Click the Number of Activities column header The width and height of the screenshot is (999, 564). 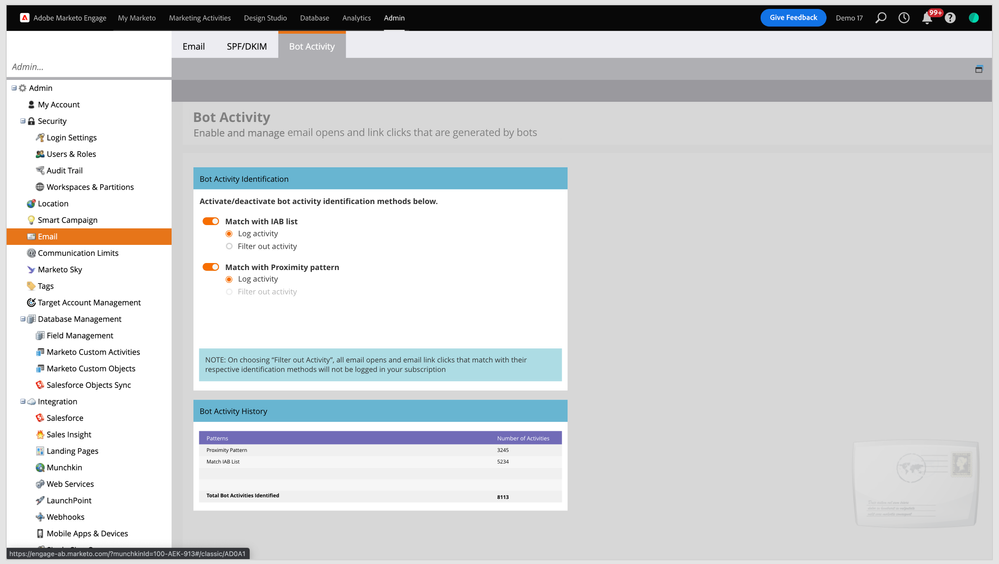pyautogui.click(x=523, y=438)
